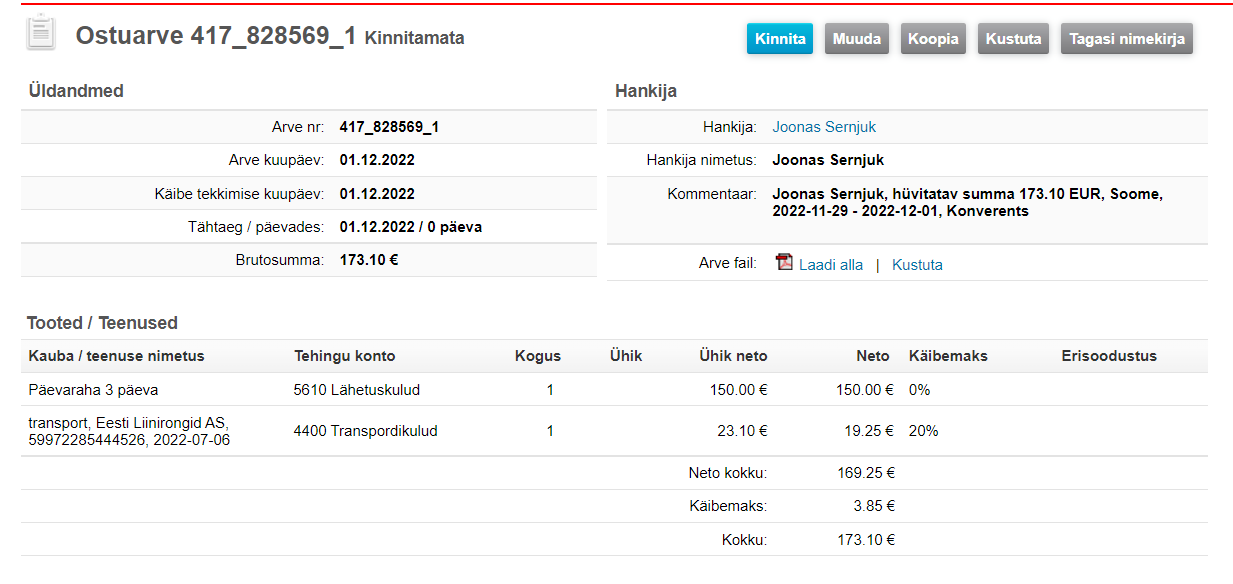Click Brutosumma value 173.10 €
This screenshot has width=1233, height=584.
tap(369, 260)
